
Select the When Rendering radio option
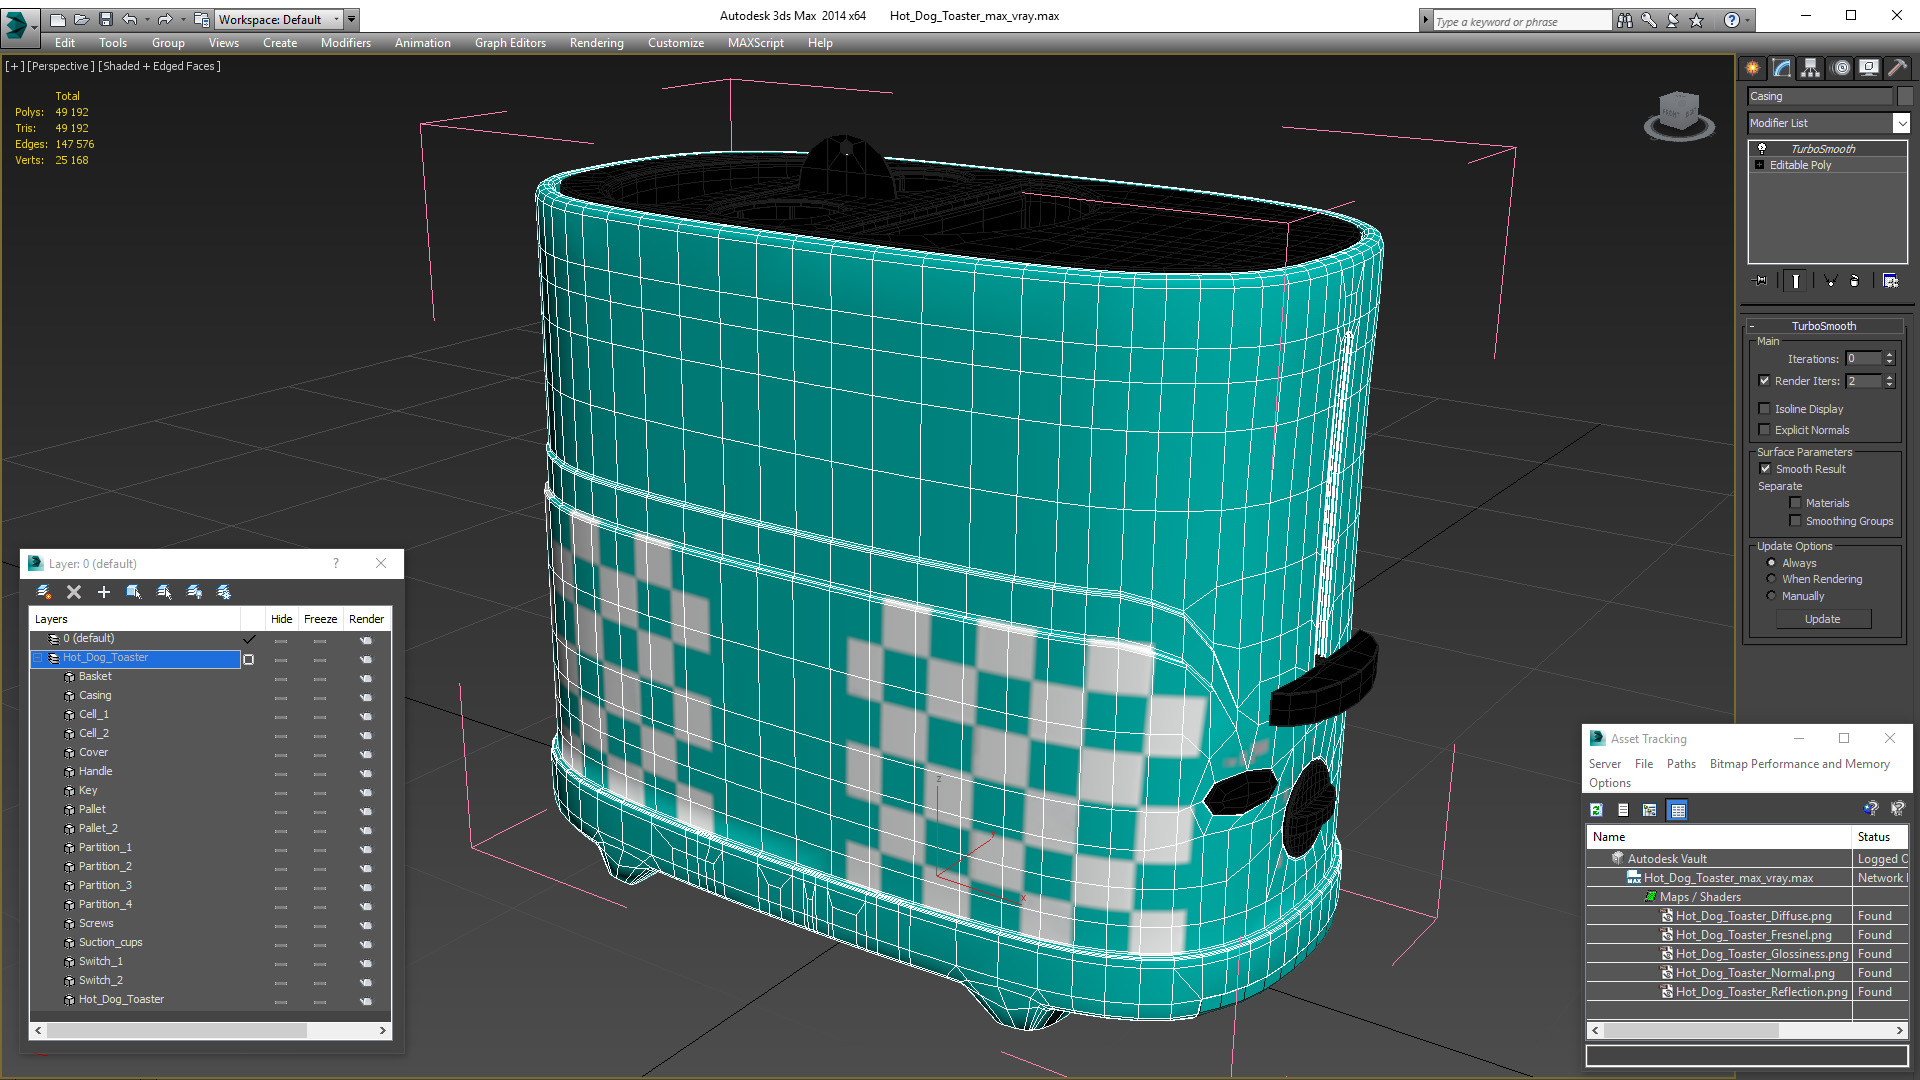pyautogui.click(x=1771, y=579)
